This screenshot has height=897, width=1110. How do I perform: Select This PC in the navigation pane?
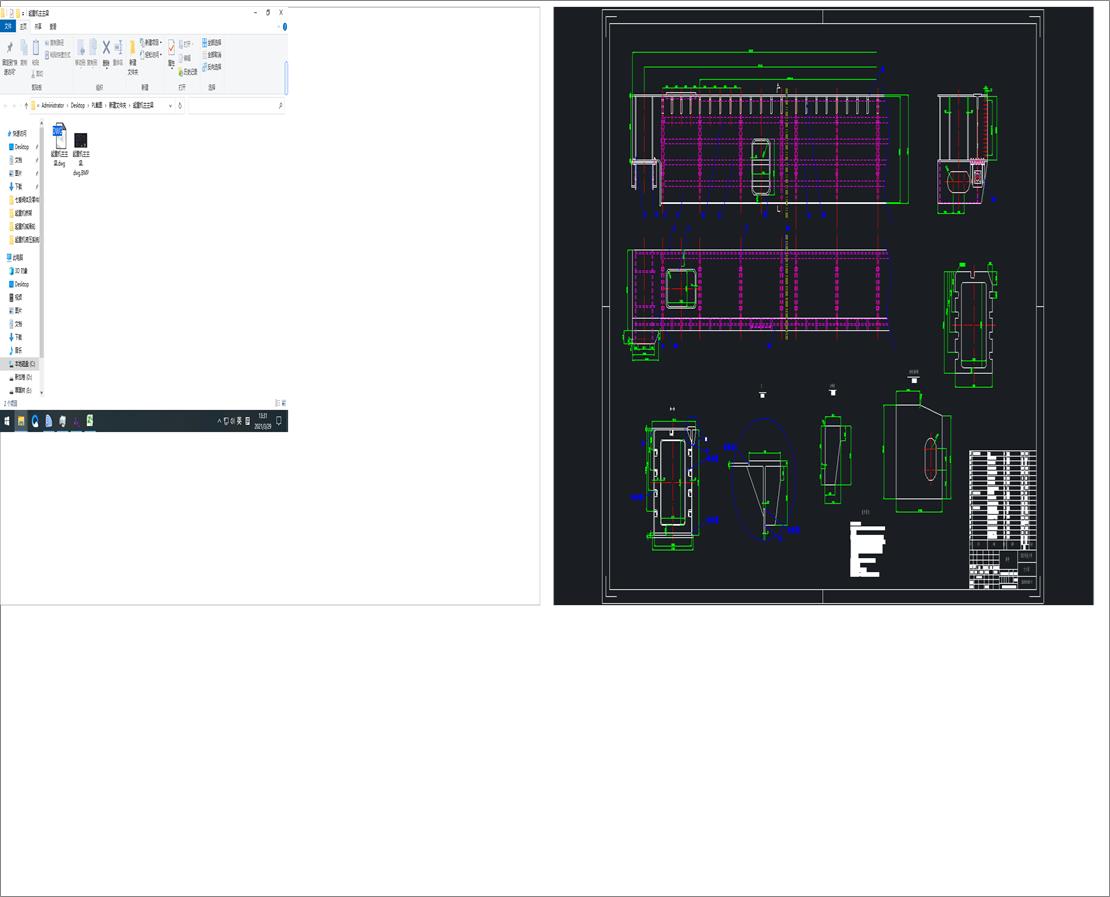coord(15,257)
